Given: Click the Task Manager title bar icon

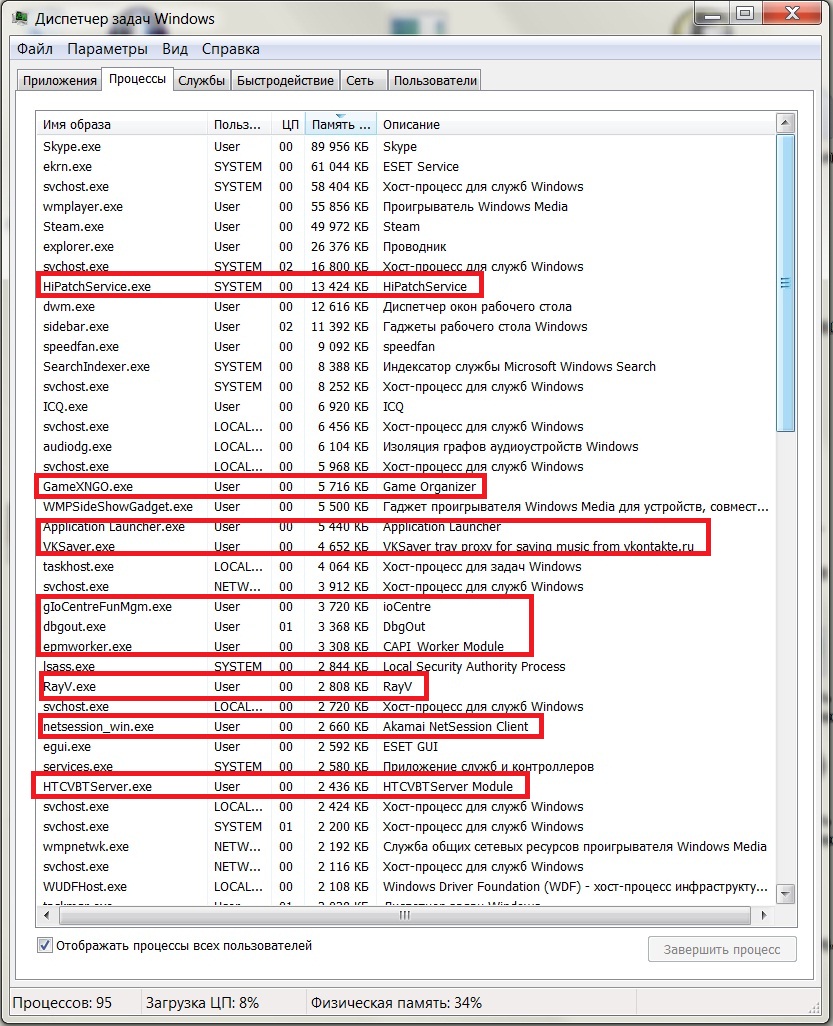Looking at the screenshot, I should tap(20, 18).
